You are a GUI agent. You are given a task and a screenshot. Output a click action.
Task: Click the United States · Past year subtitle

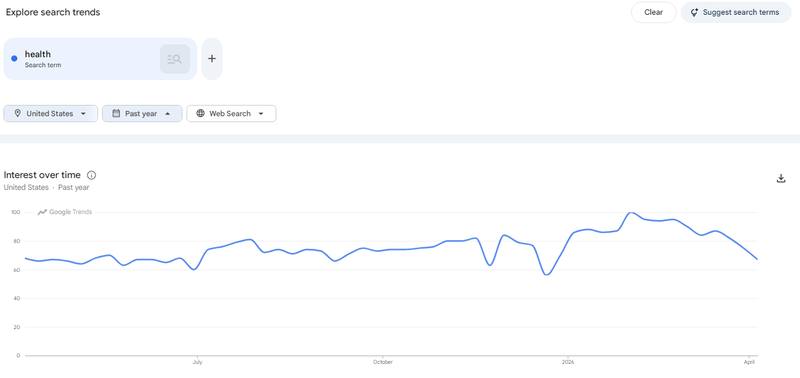tap(46, 187)
